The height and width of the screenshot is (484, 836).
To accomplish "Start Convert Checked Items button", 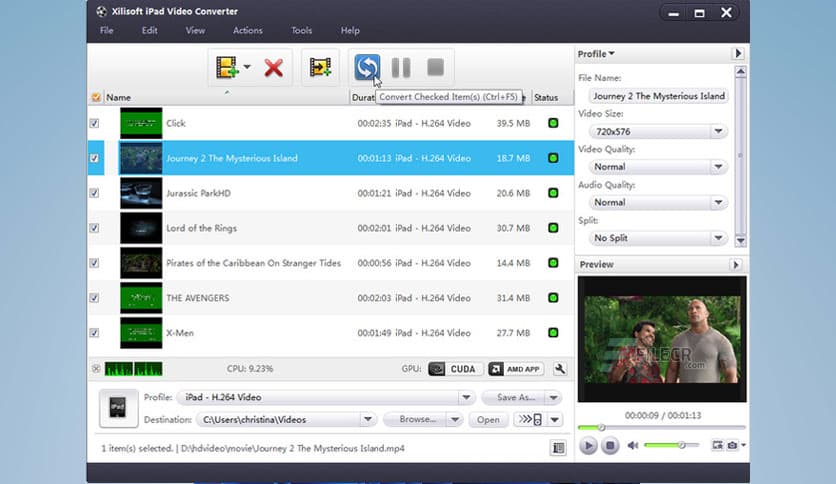I will (x=367, y=67).
